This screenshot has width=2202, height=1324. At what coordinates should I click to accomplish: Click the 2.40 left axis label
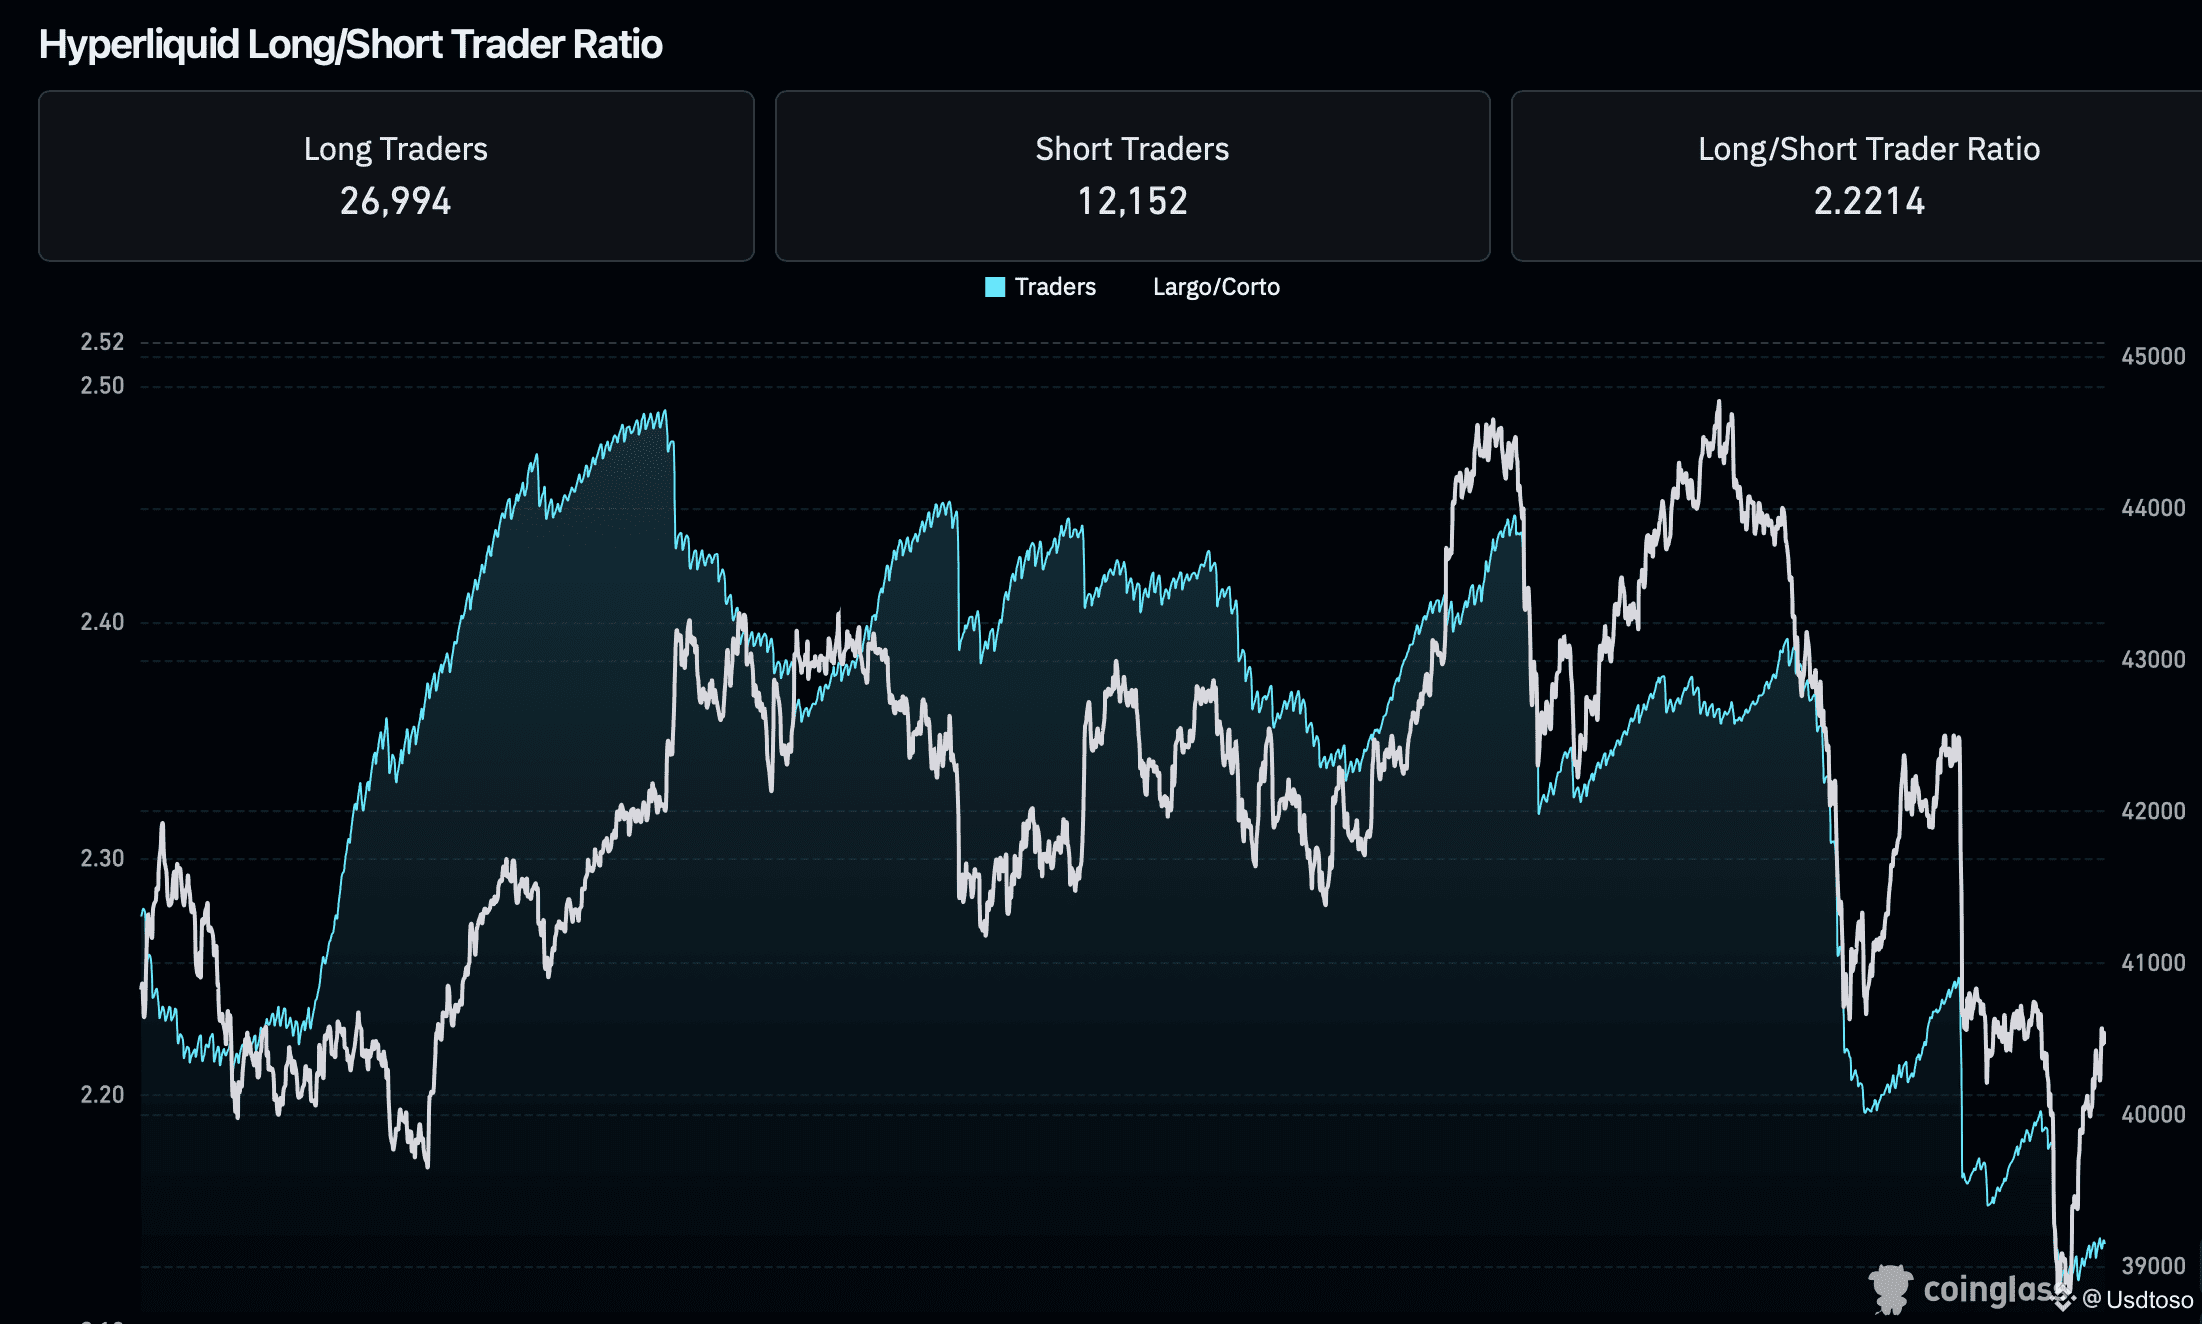point(102,622)
